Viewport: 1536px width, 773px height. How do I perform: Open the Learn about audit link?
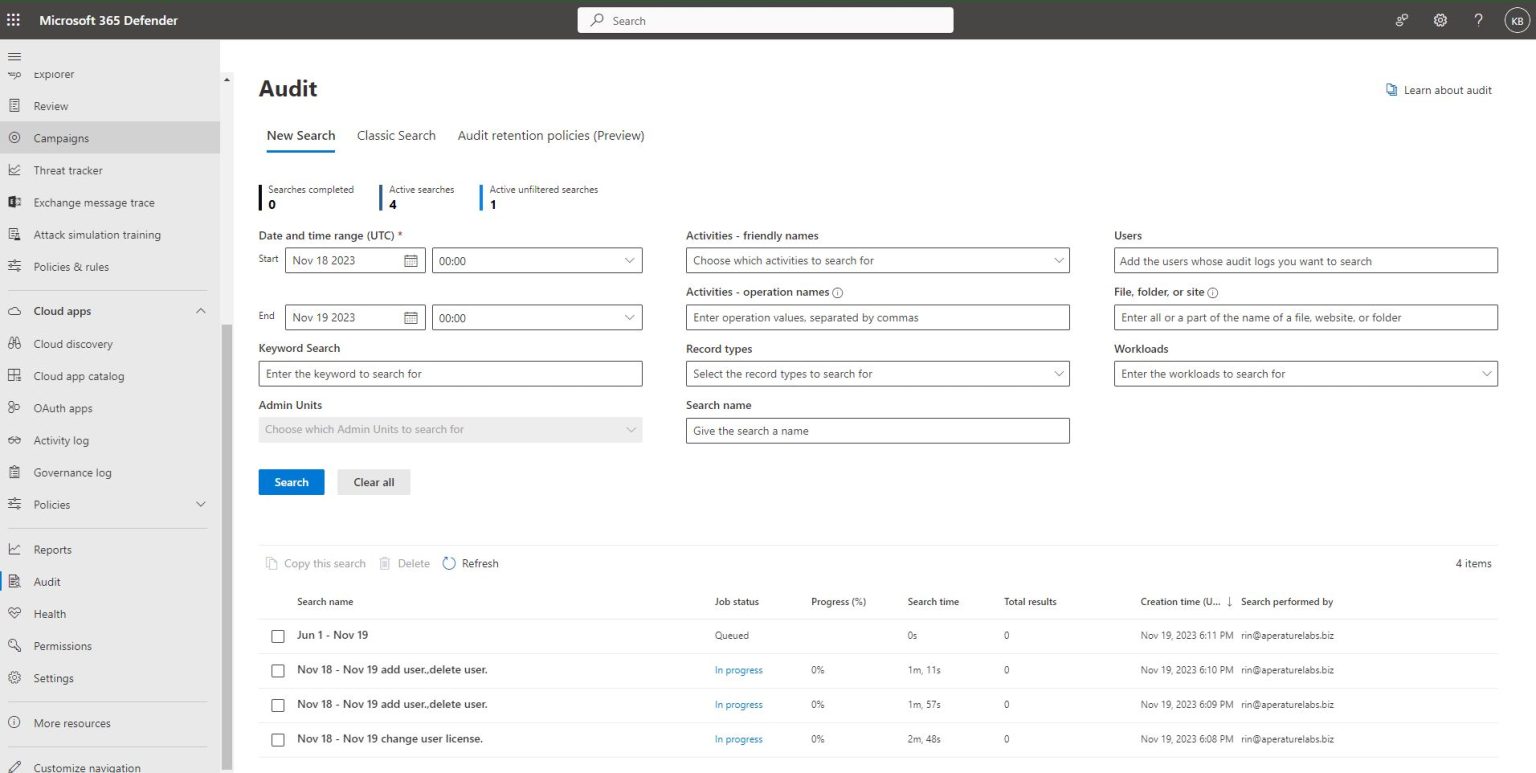[x=1439, y=90]
